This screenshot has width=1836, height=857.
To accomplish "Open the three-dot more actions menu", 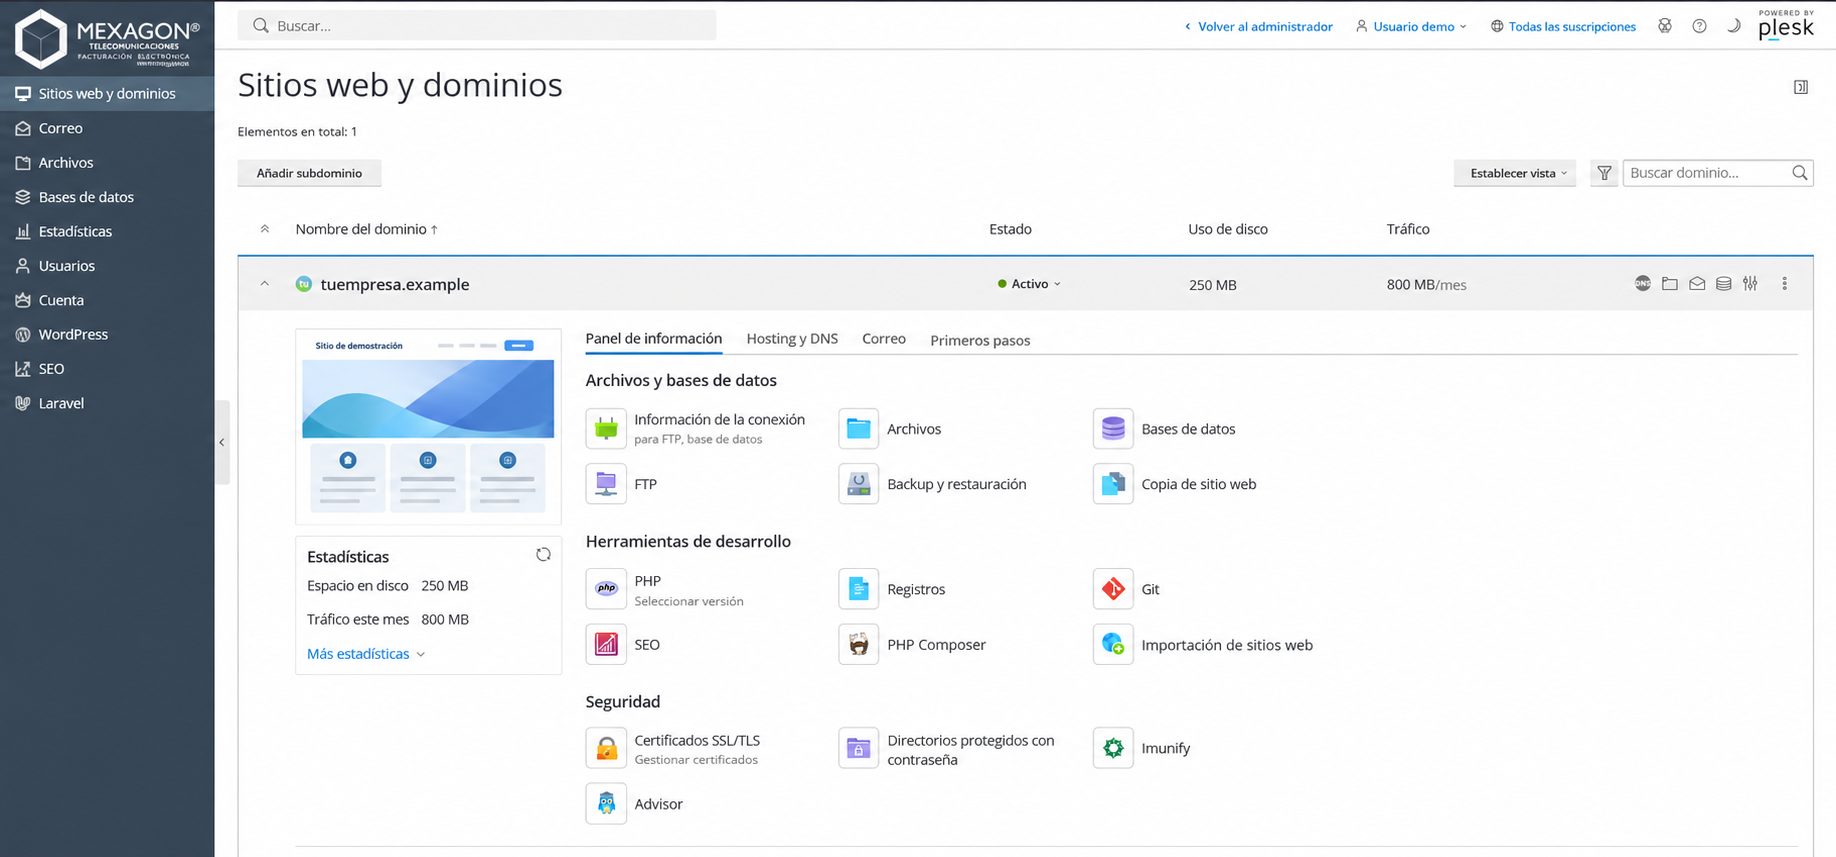I will pyautogui.click(x=1784, y=284).
